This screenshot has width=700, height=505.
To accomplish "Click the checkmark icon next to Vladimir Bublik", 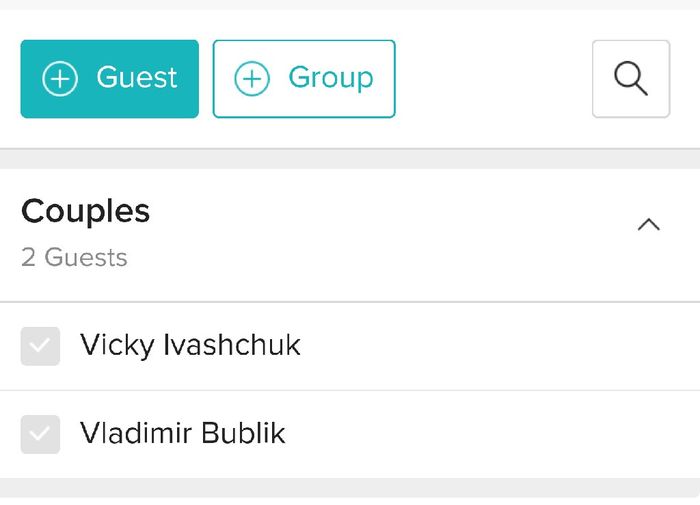I will (x=40, y=434).
